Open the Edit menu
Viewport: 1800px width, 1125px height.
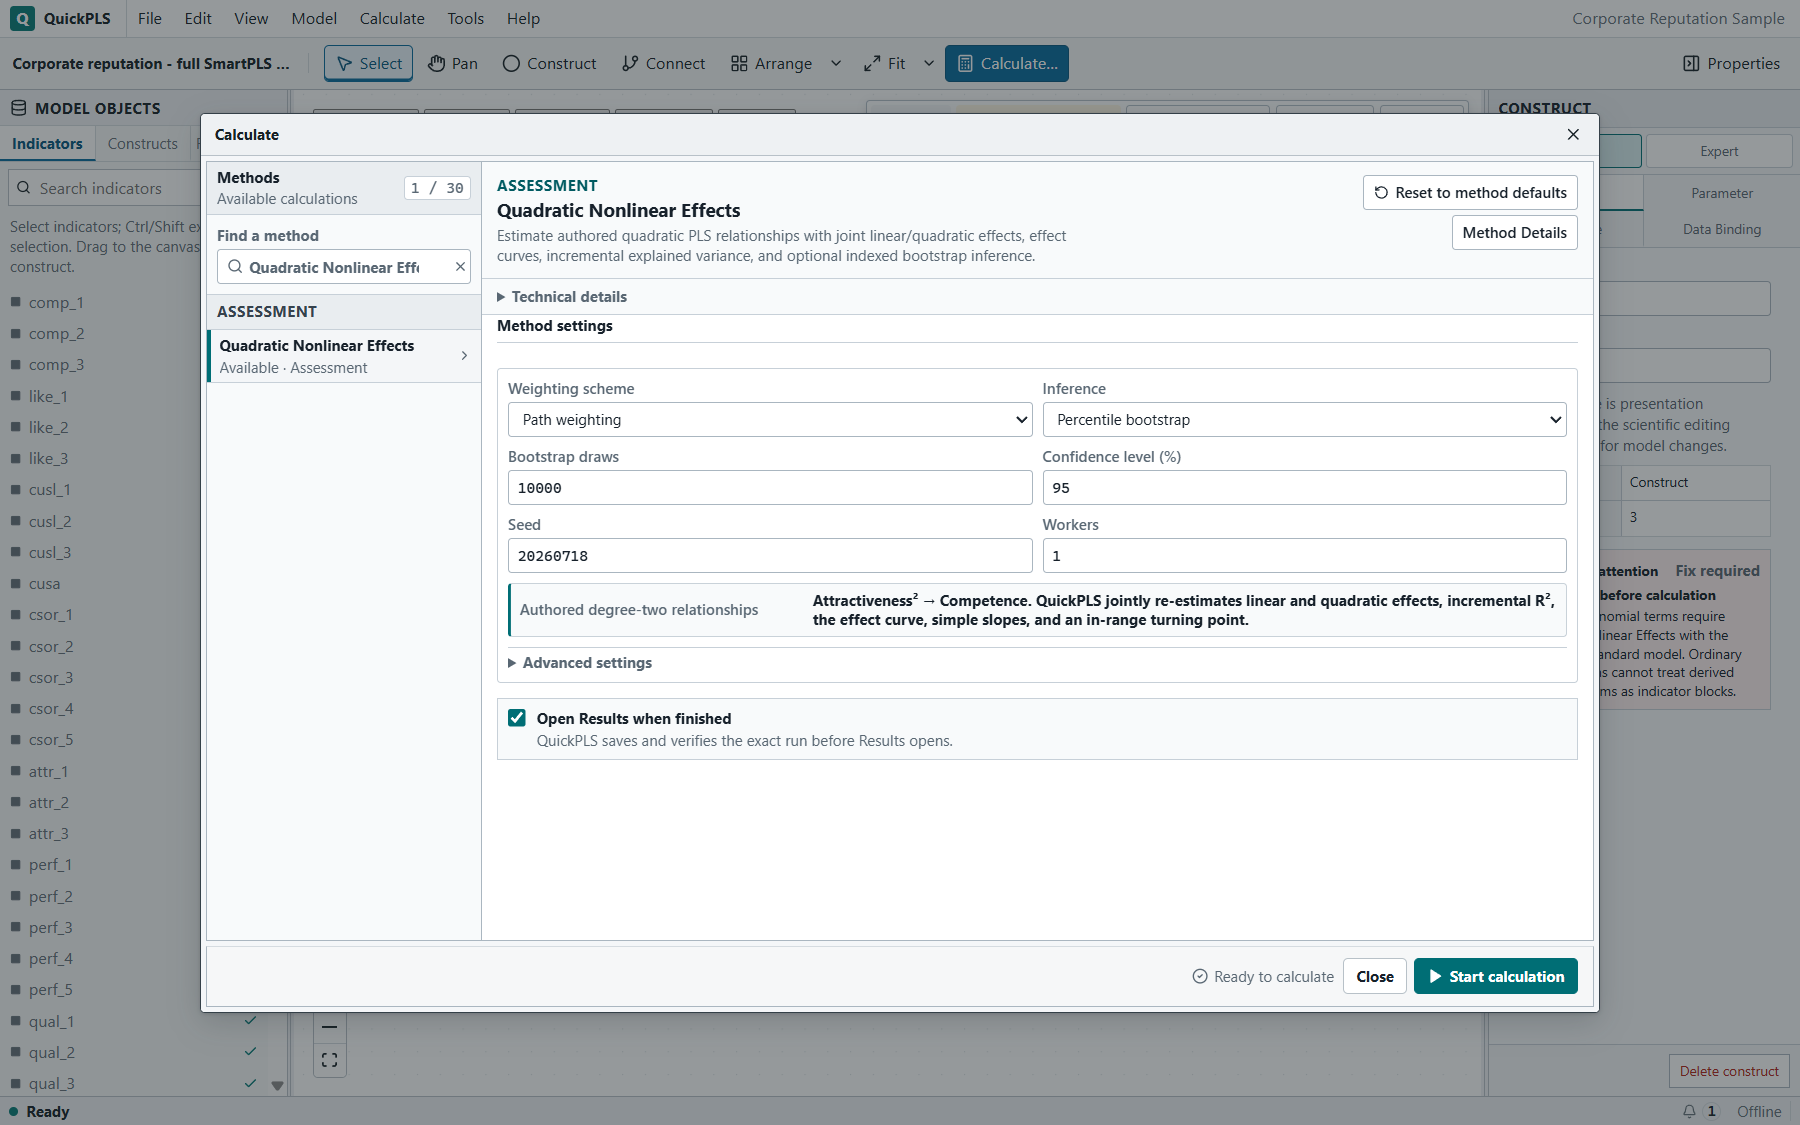click(198, 18)
